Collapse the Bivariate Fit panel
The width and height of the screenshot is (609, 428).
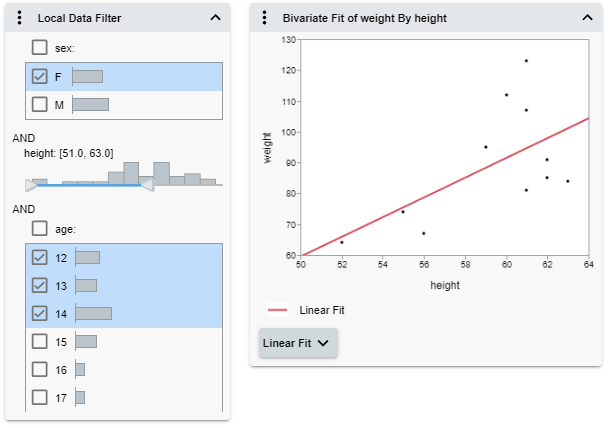coord(586,17)
